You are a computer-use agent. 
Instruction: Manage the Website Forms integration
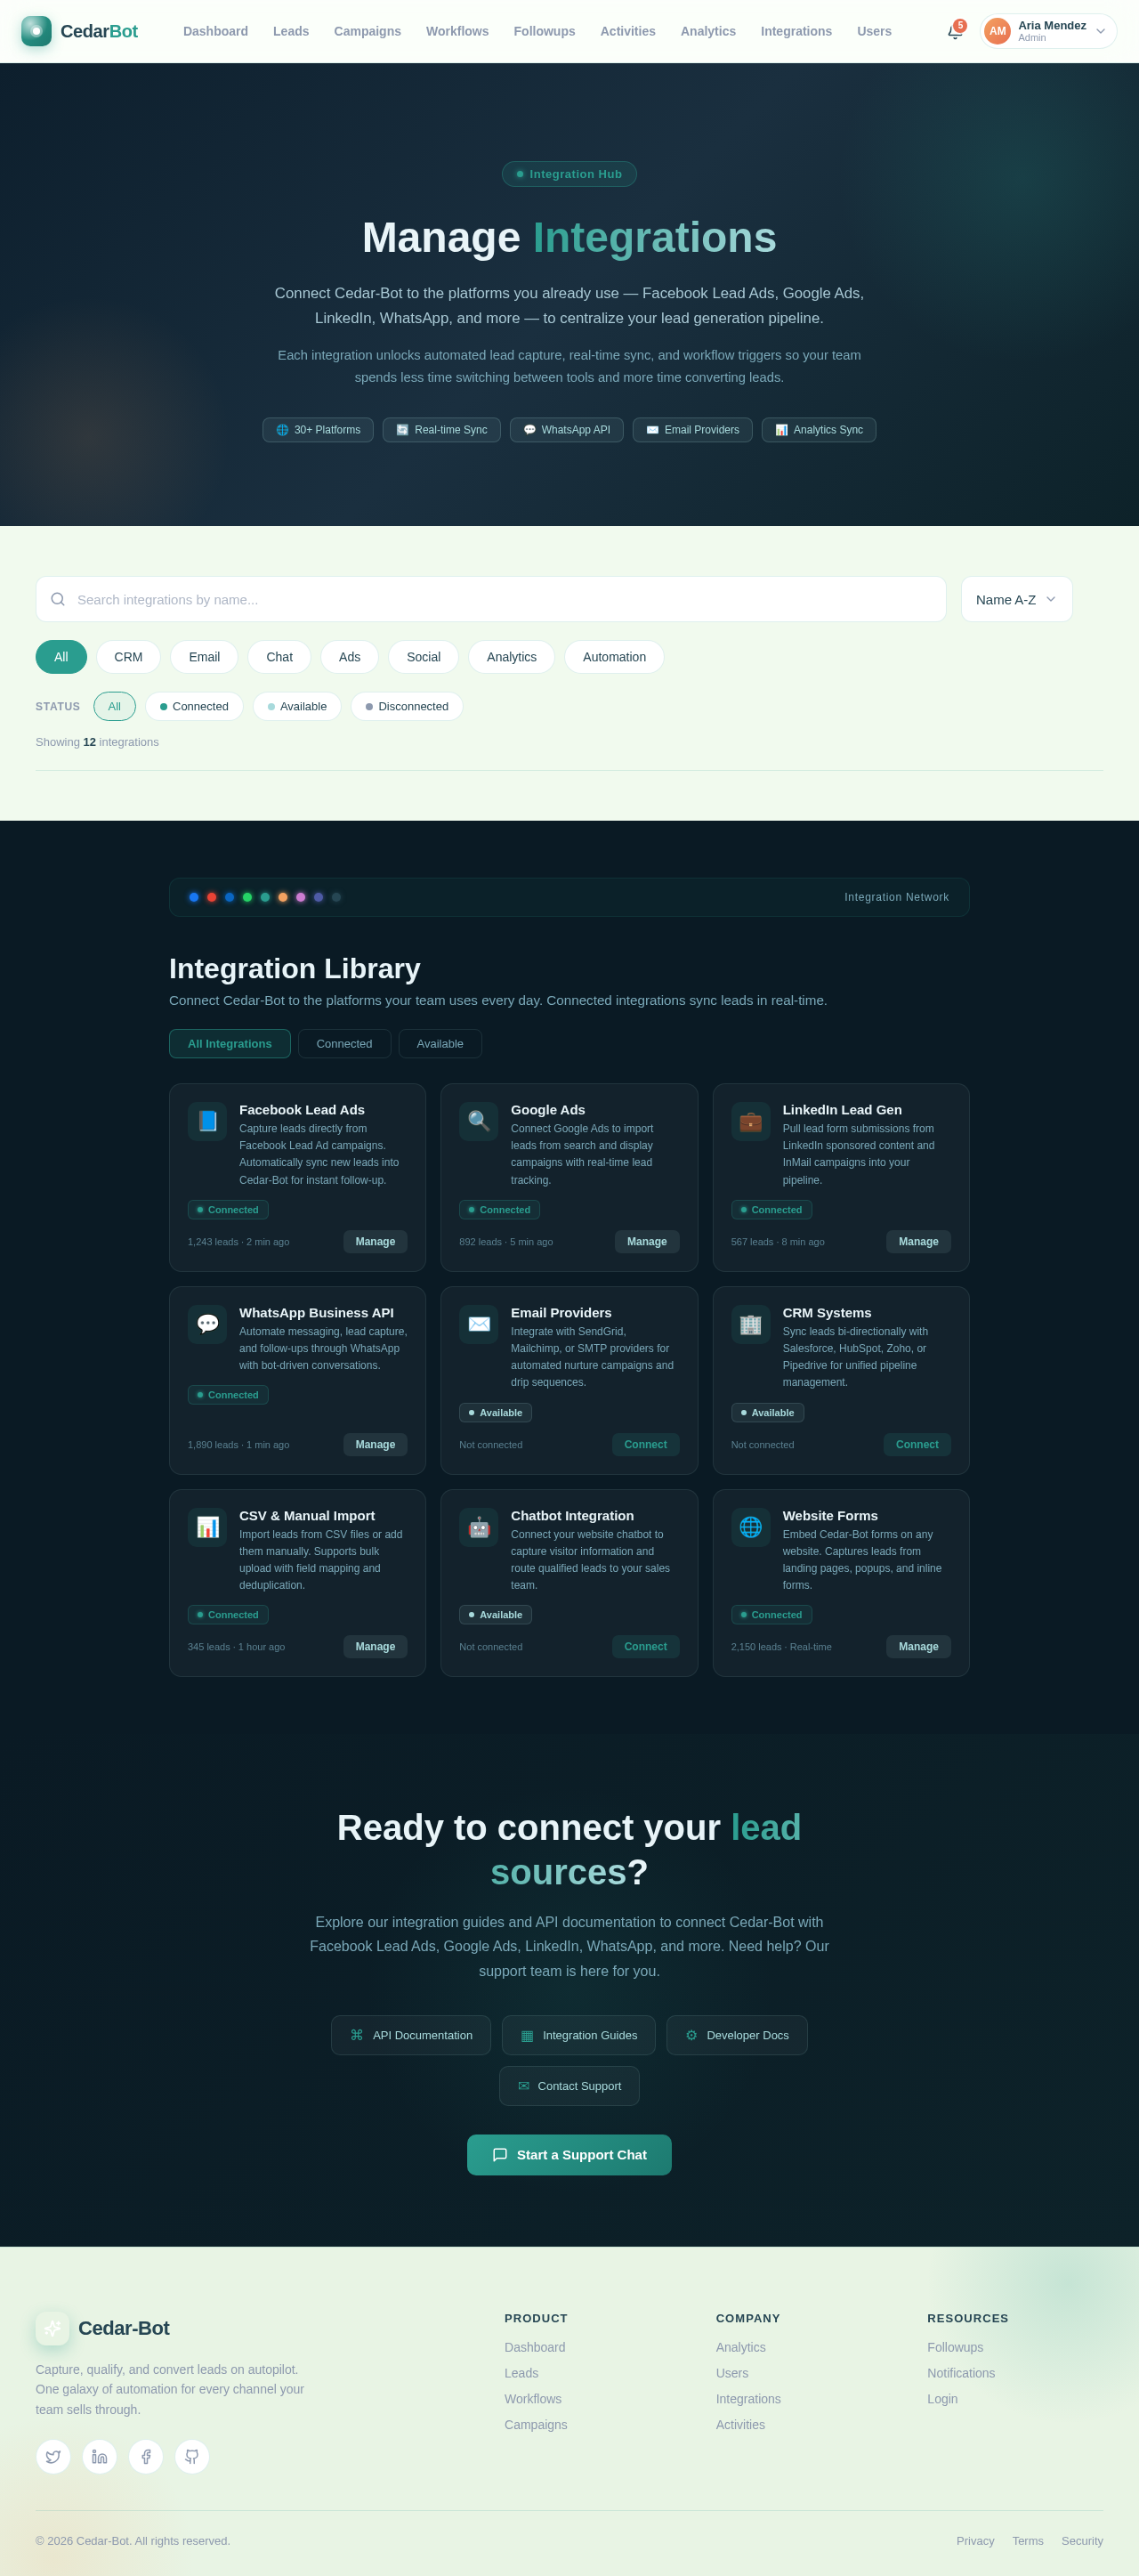click(918, 1646)
